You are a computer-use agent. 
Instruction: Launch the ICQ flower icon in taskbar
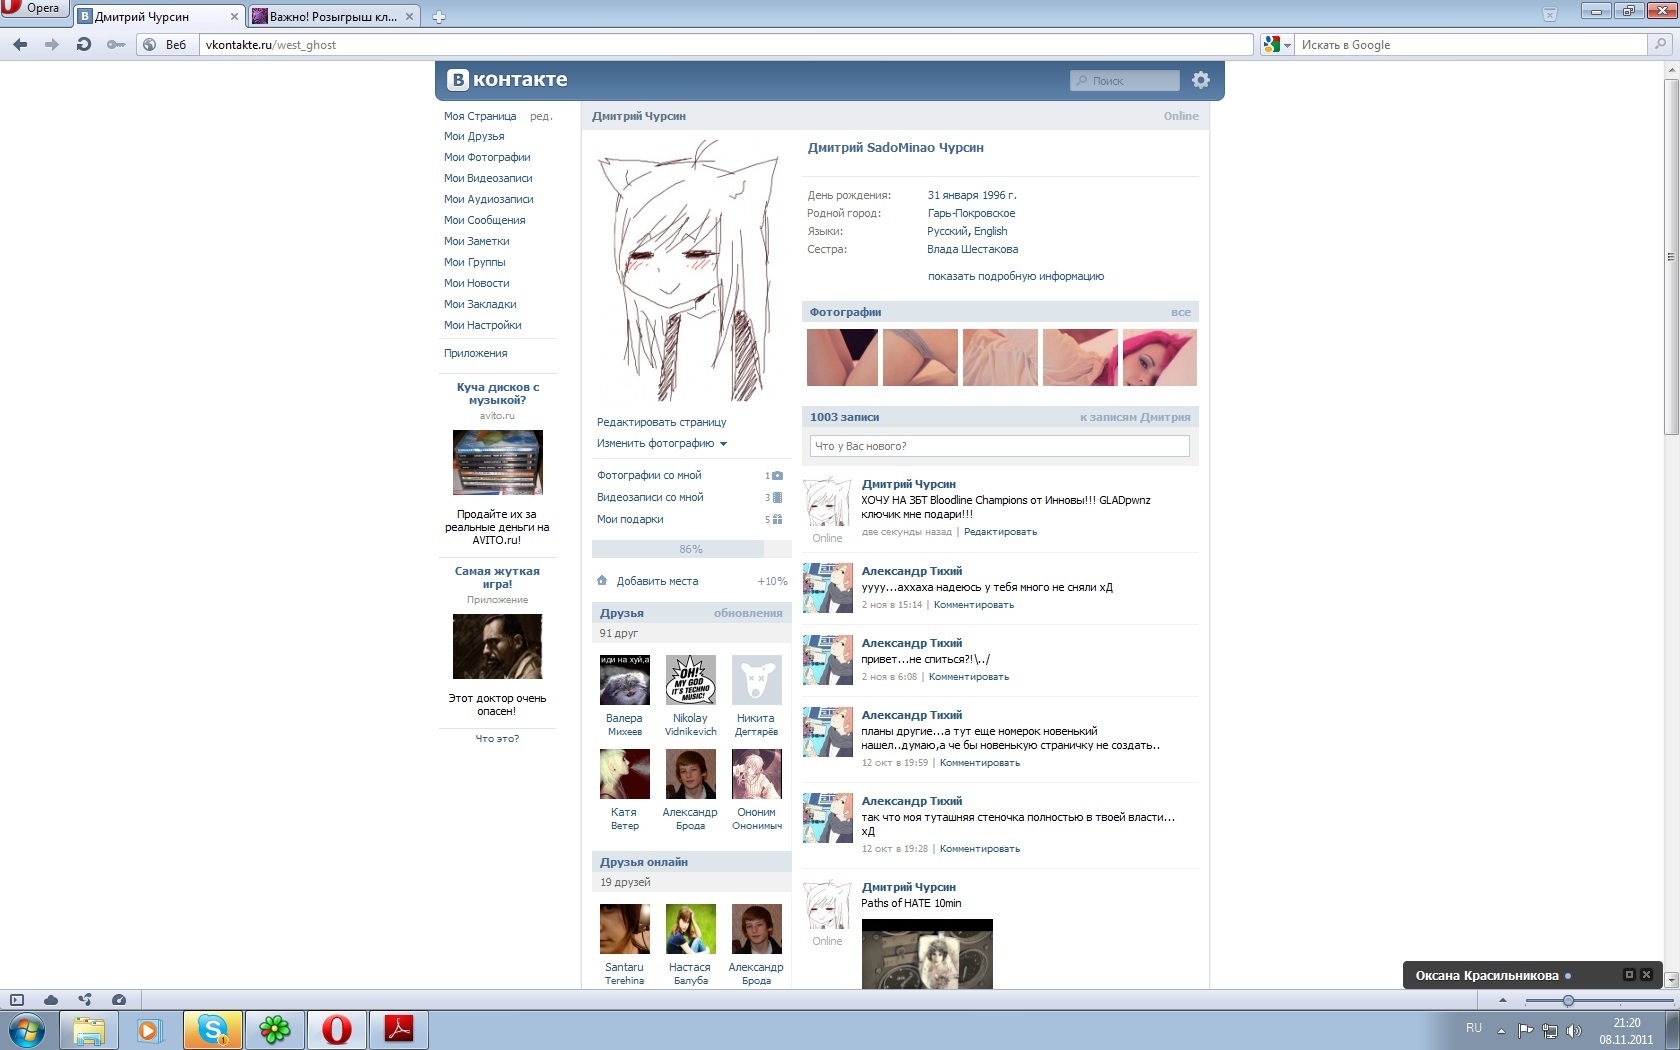(274, 1029)
